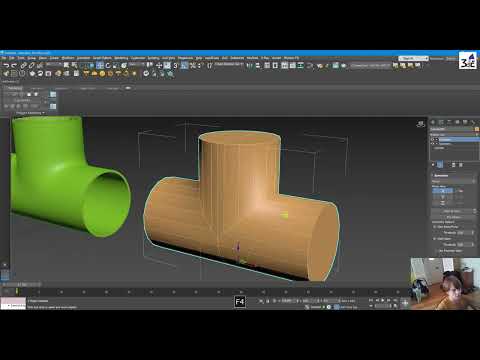Viewport: 480px width, 360px height.
Task: Open the Tools menu
Action: (21, 58)
